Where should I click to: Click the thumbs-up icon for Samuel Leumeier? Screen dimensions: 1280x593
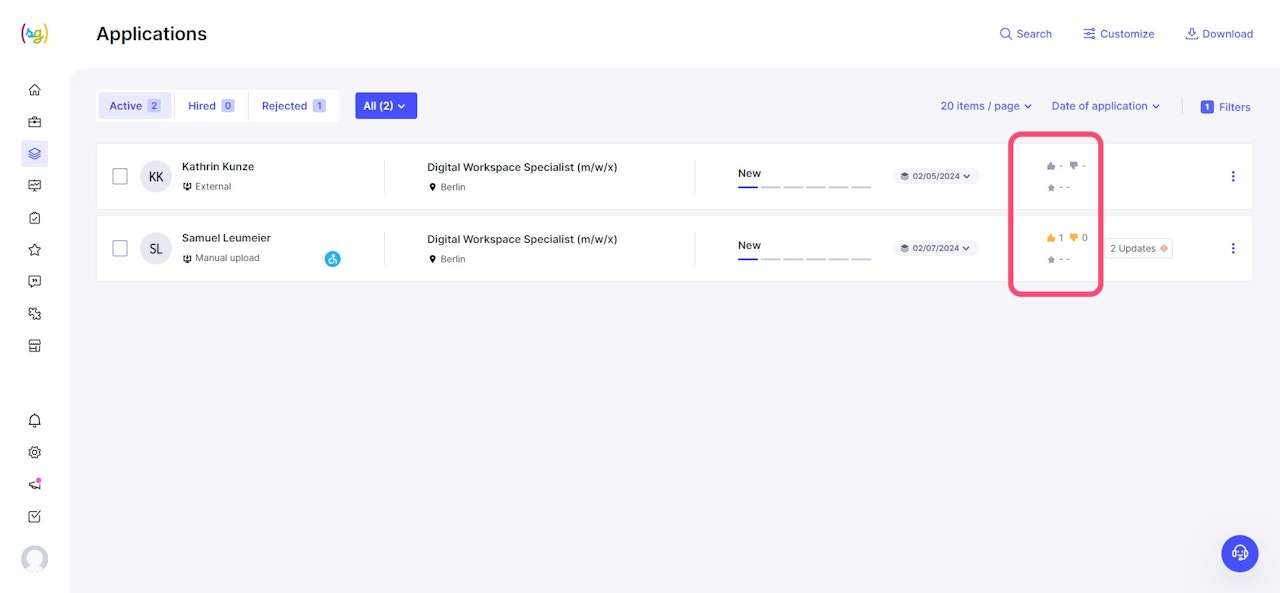pos(1051,238)
